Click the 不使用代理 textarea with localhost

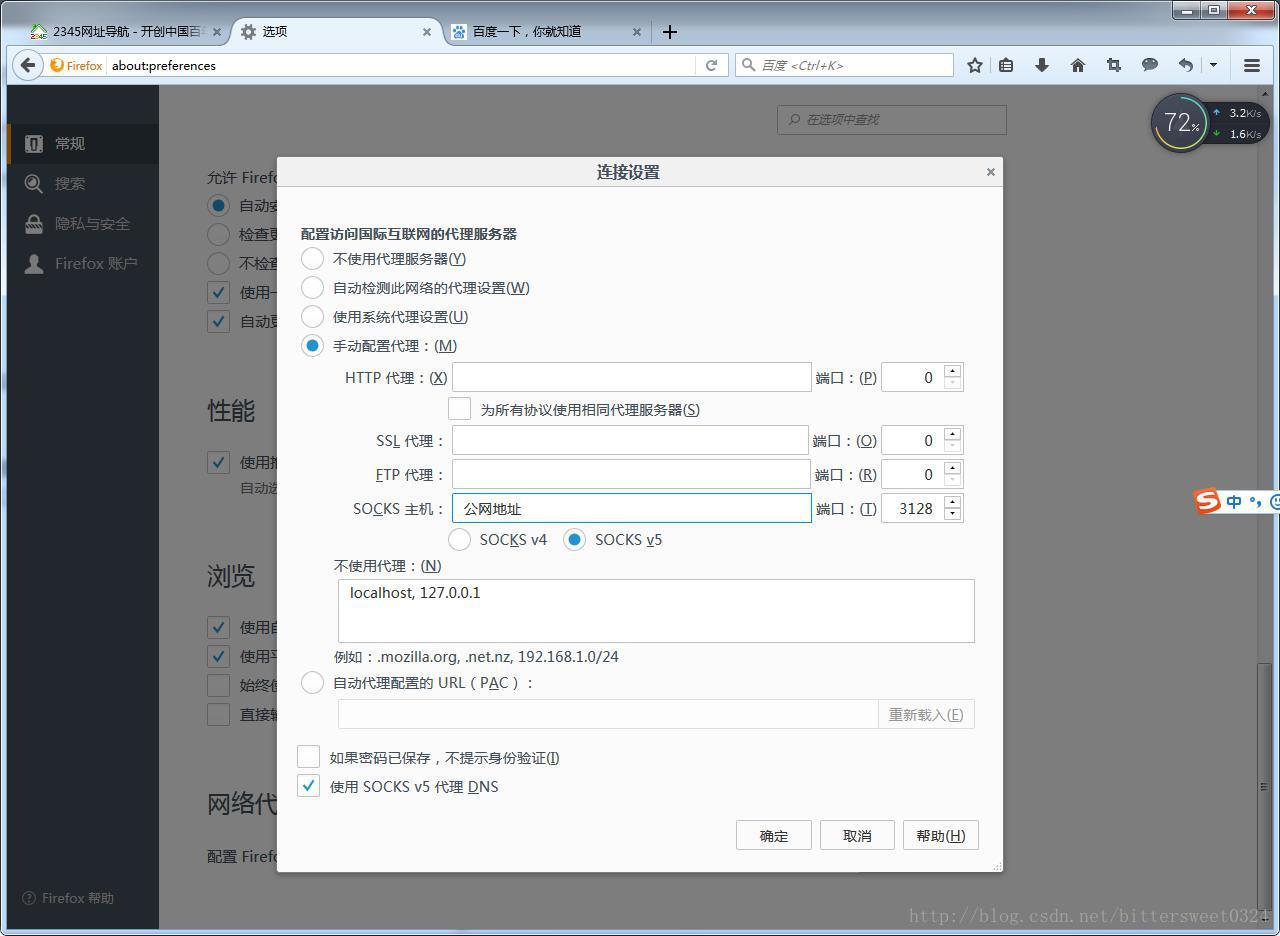pos(656,611)
